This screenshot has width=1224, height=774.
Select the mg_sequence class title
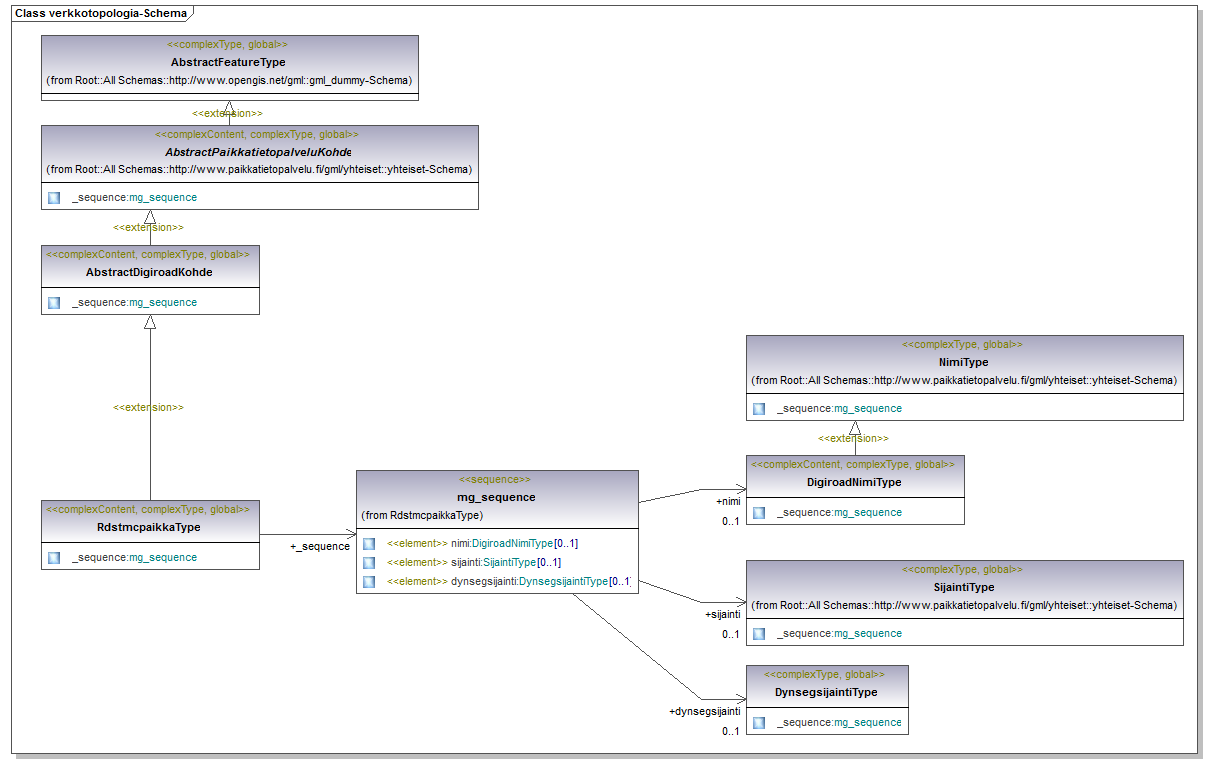[x=497, y=497]
